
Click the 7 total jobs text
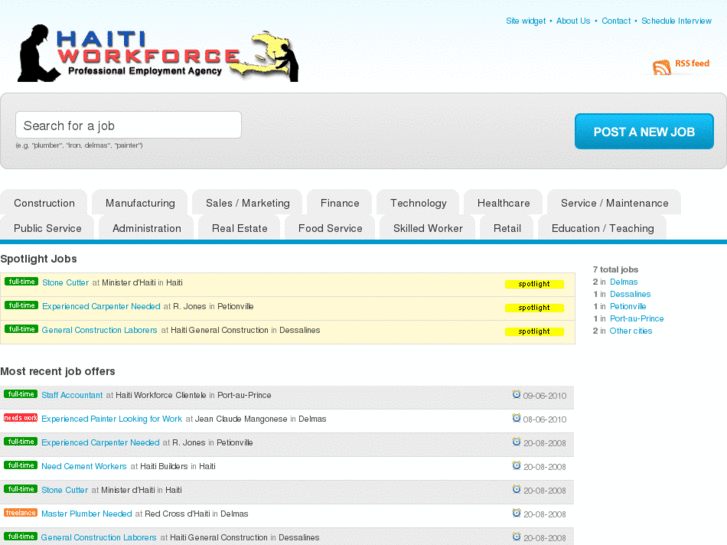(x=615, y=269)
